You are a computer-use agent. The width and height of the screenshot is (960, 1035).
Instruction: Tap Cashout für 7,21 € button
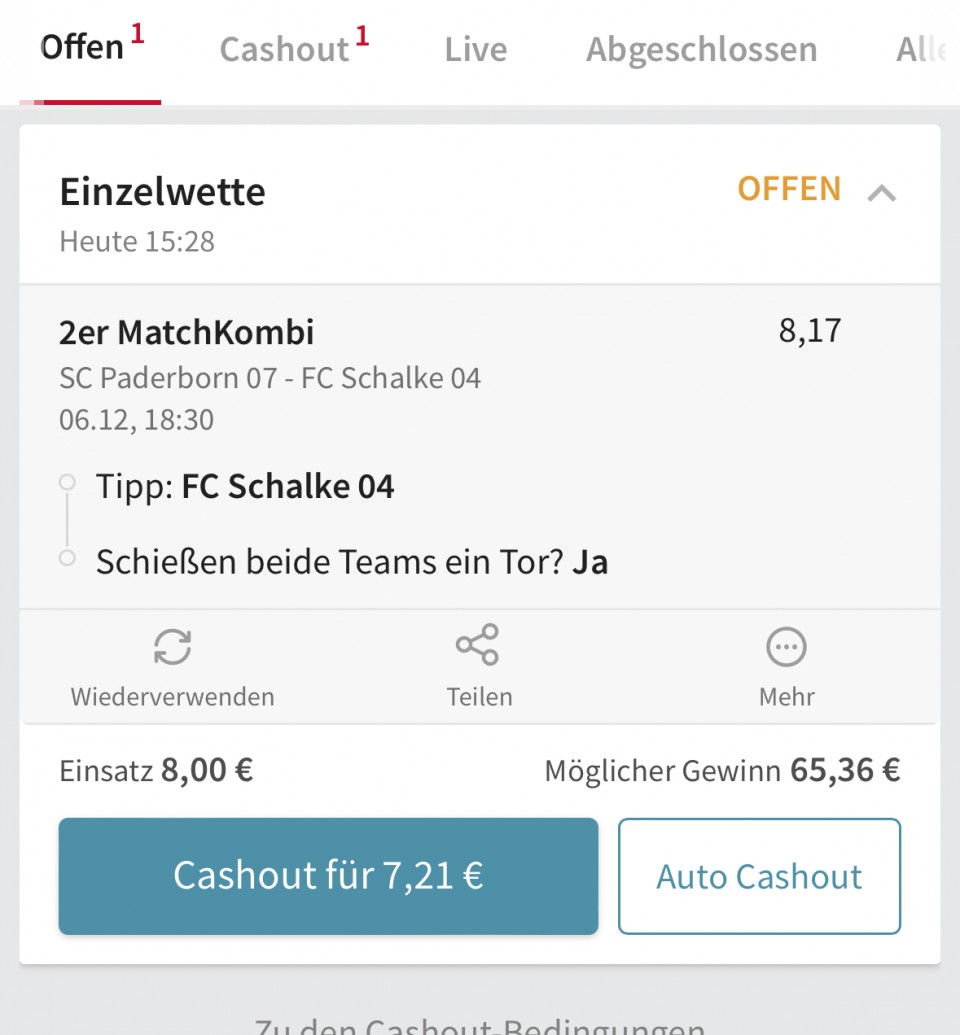[328, 876]
